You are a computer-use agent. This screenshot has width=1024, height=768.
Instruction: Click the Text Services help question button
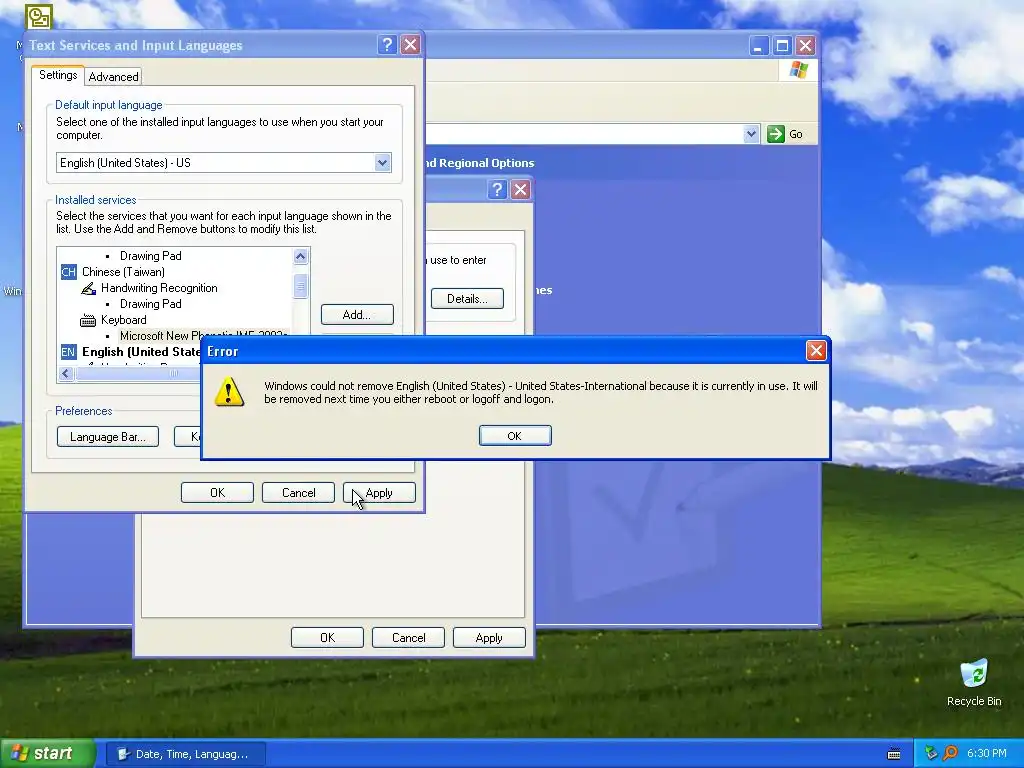(x=387, y=44)
